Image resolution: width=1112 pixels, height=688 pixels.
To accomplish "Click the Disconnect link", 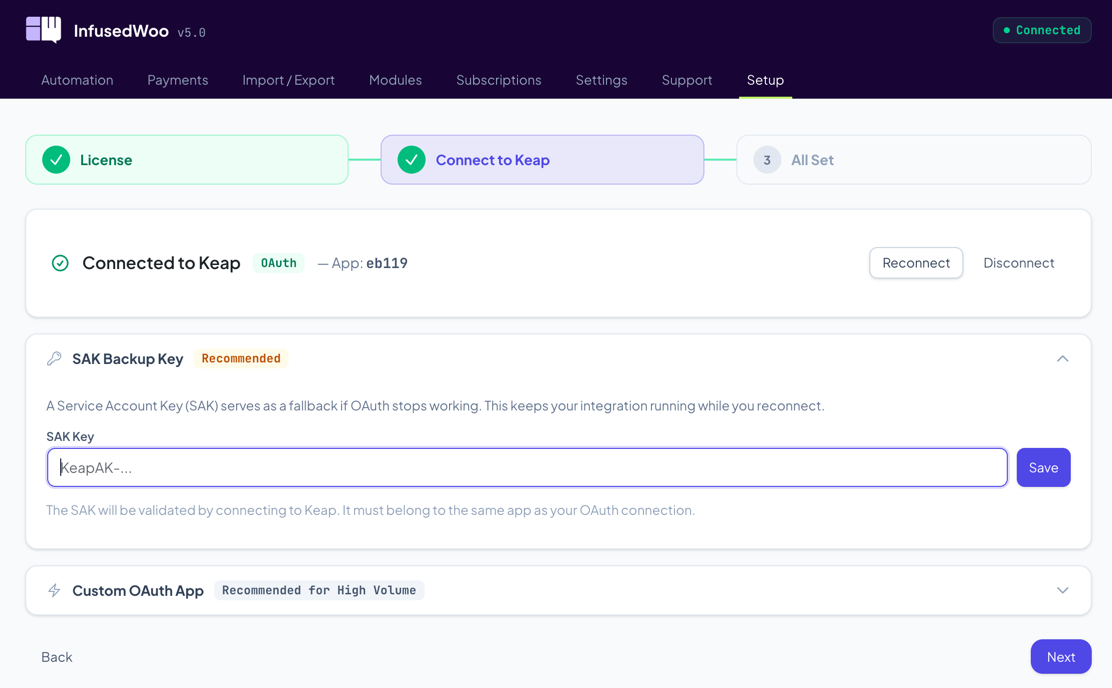I will click(1018, 263).
